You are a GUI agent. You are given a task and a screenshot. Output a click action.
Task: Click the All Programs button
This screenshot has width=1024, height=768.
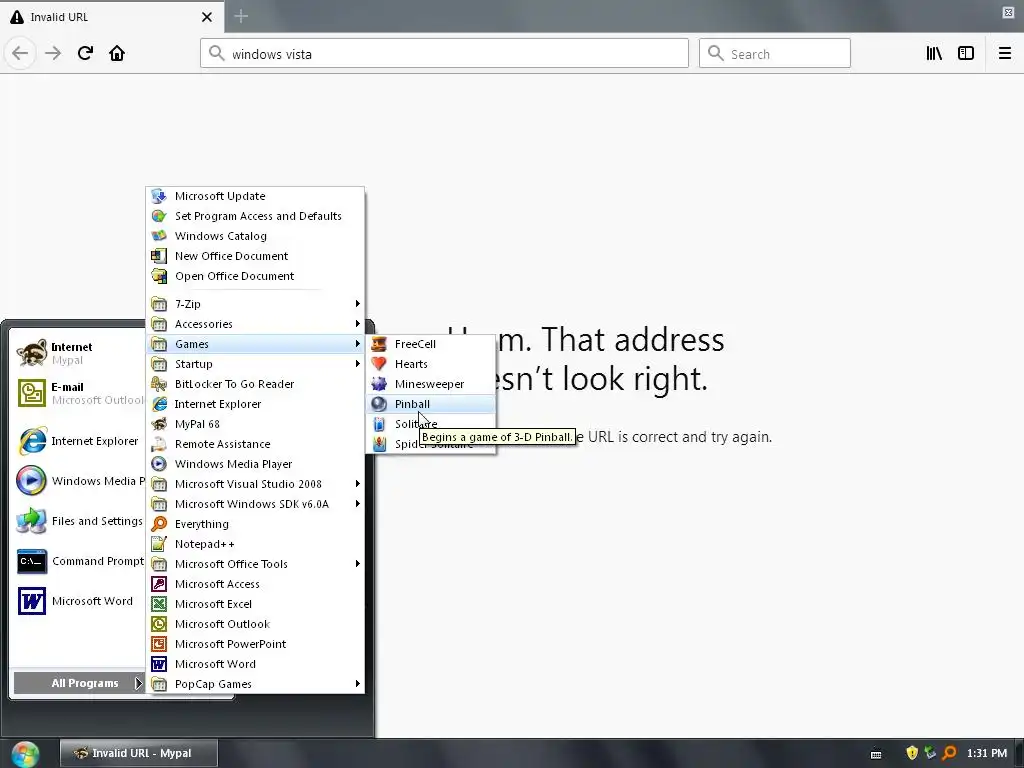tap(79, 683)
